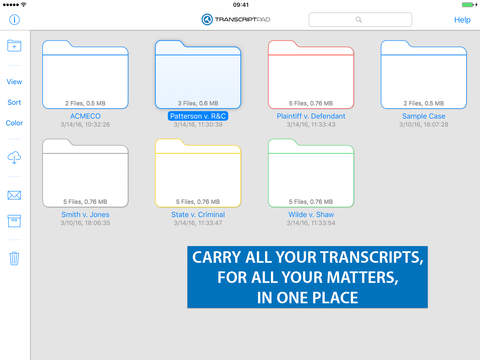This screenshot has width=480, height=360.
Task: Tap the cloud import icon
Action: tap(14, 157)
